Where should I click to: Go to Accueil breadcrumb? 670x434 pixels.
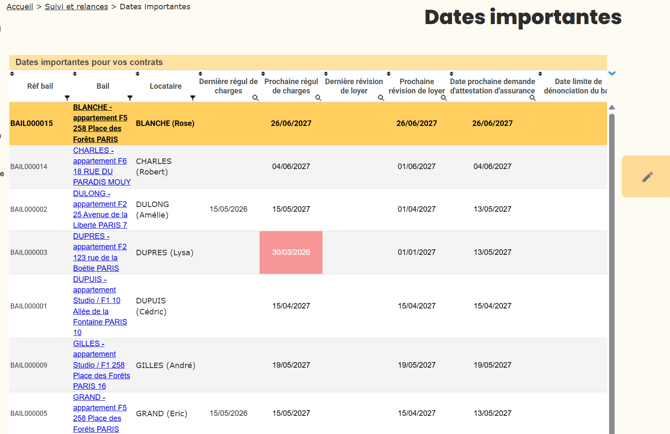point(20,7)
